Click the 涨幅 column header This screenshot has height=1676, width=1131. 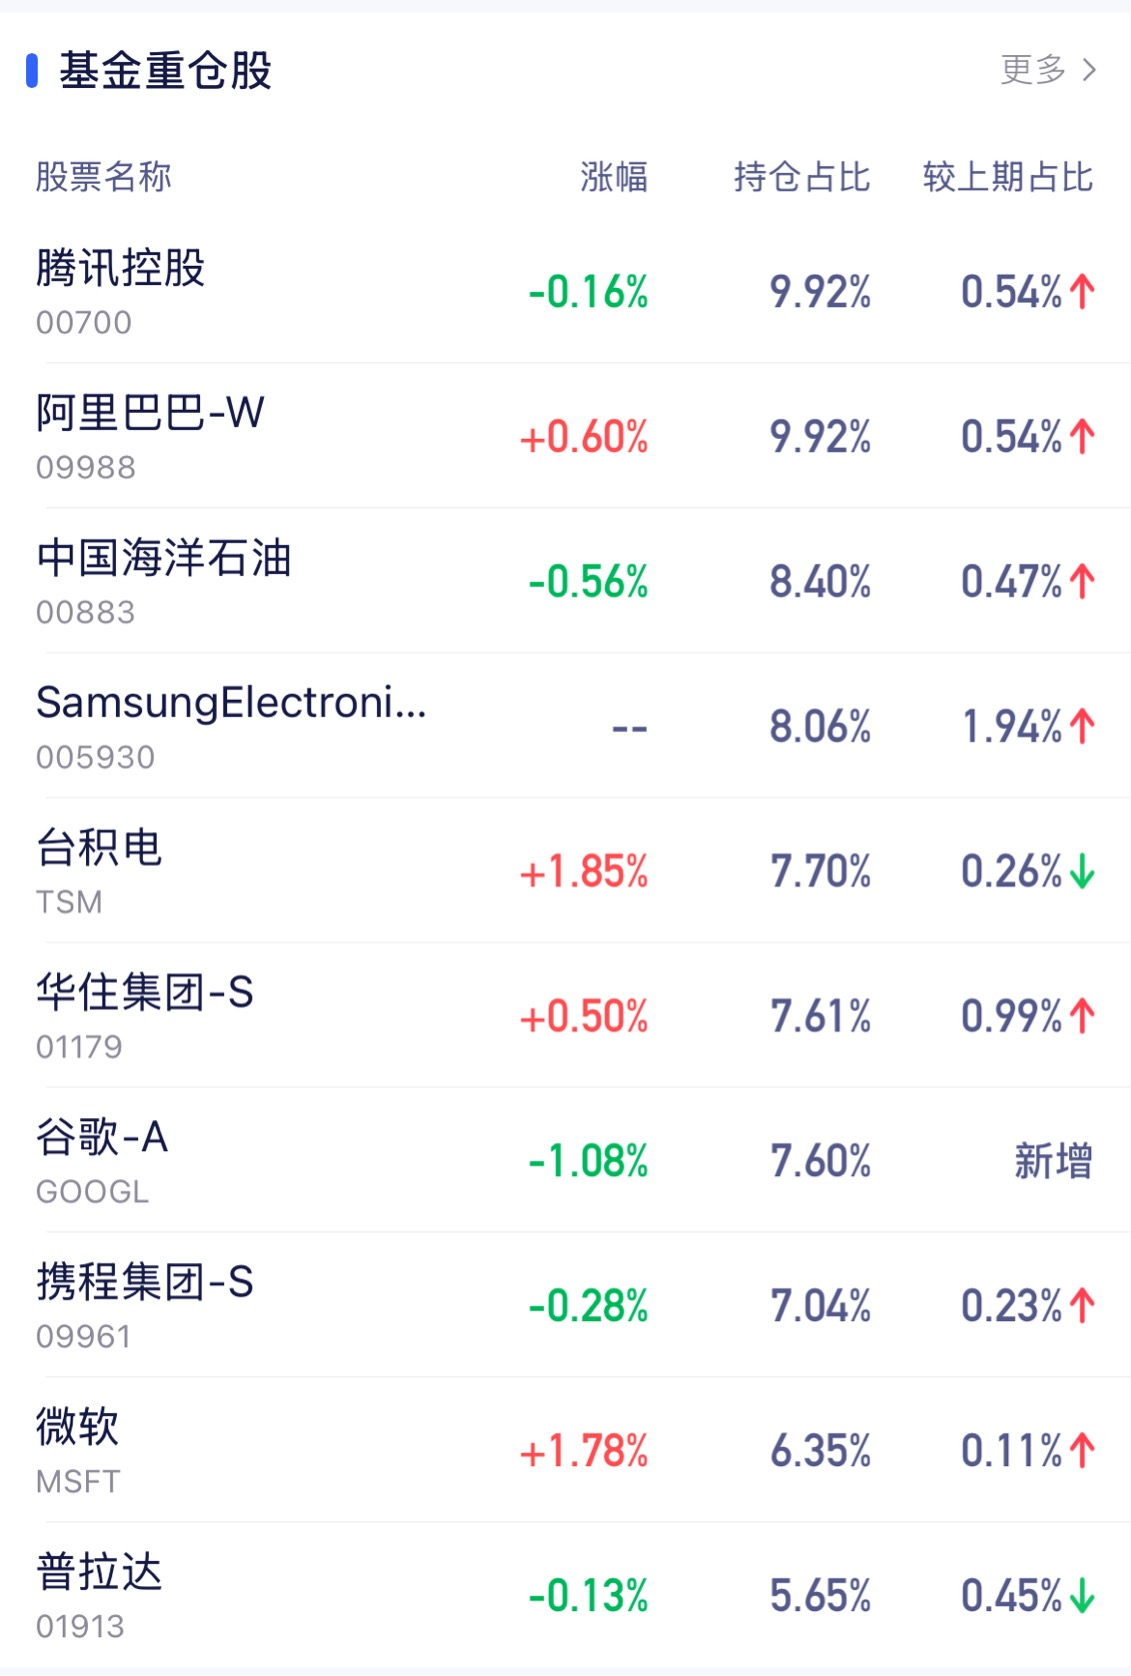[614, 177]
